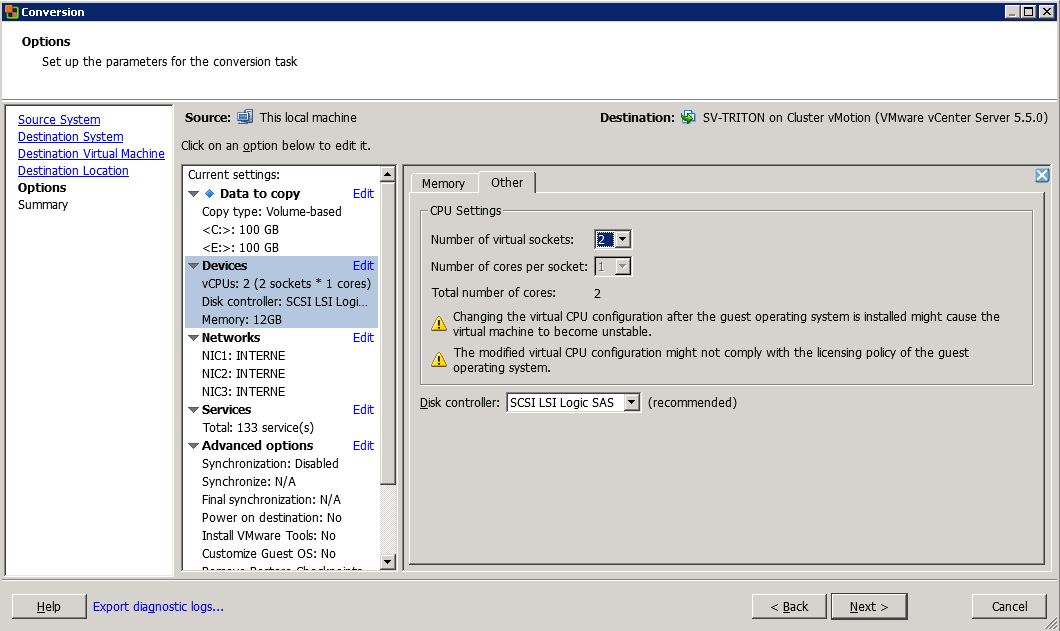Click the warning icon for licensing policy notice
This screenshot has height=631, width=1060.
tap(439, 359)
